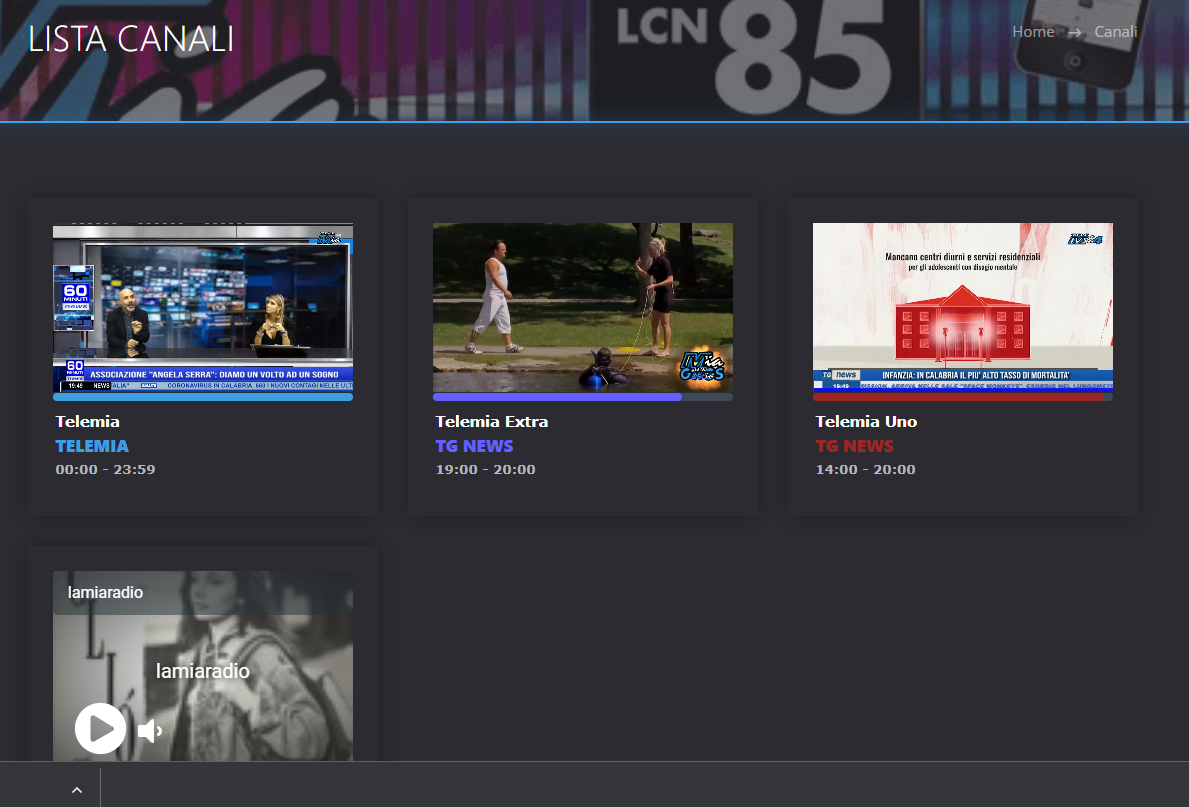Click the Telemia Uno channel title
This screenshot has width=1189, height=807.
coord(866,422)
